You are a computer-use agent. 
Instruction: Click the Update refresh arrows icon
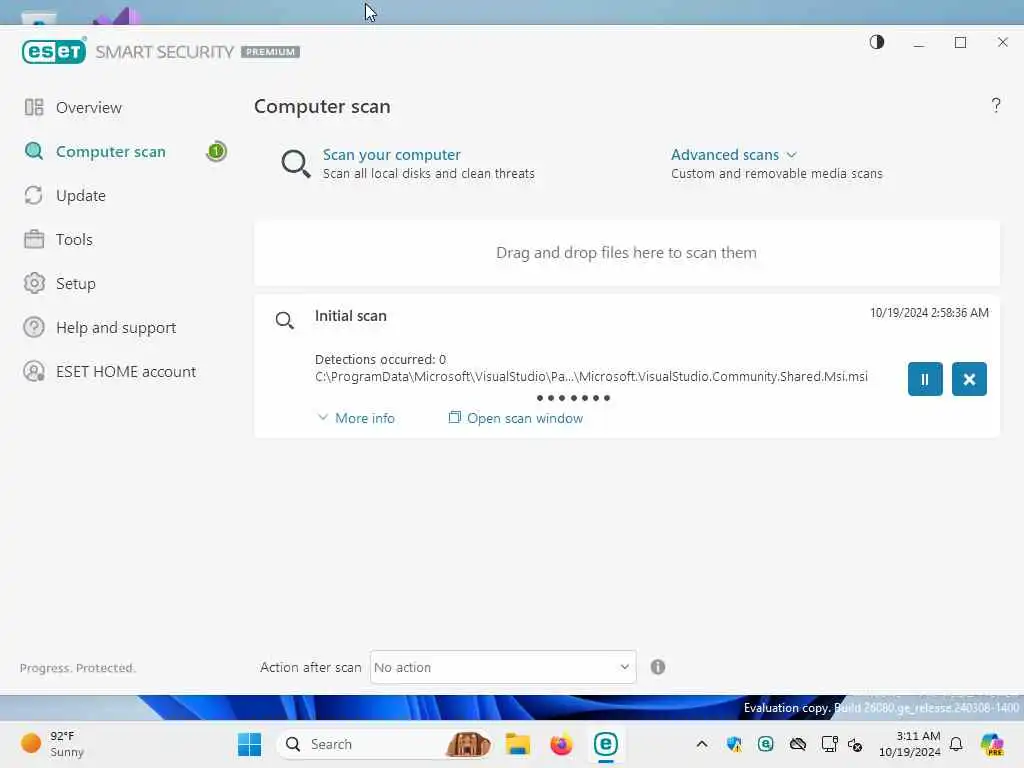pyautogui.click(x=34, y=195)
